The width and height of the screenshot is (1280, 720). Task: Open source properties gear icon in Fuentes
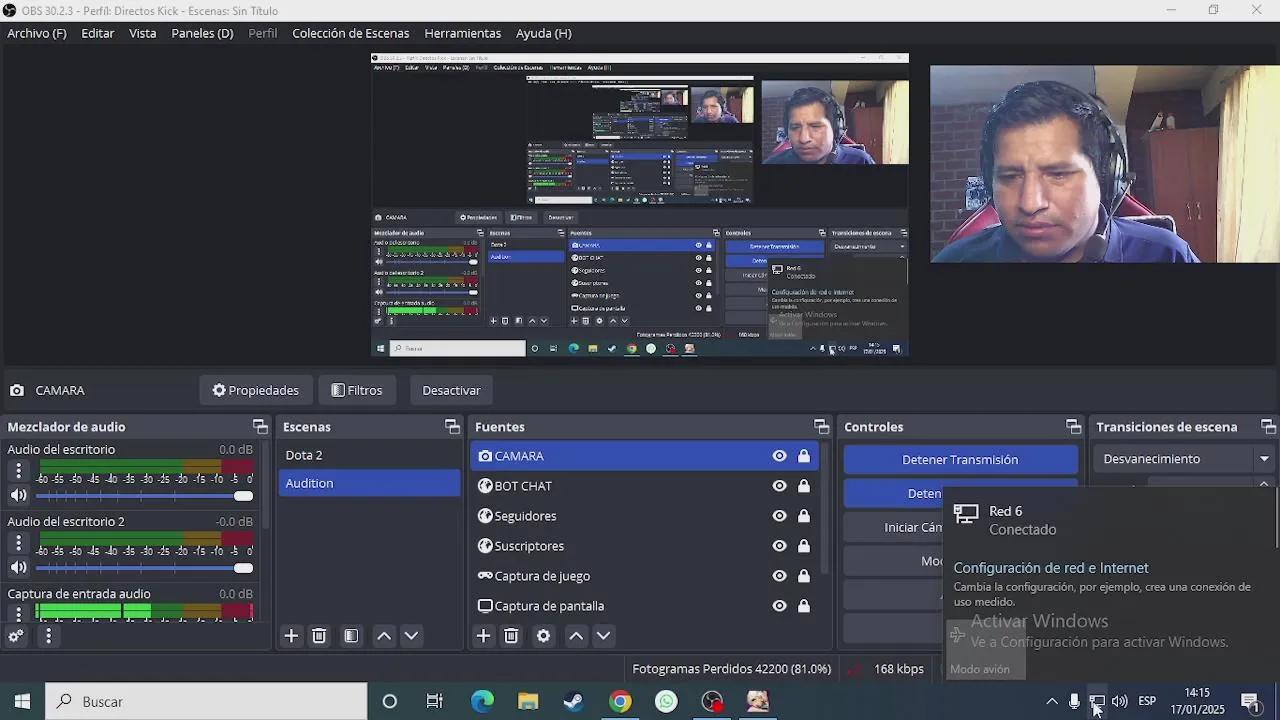click(543, 636)
